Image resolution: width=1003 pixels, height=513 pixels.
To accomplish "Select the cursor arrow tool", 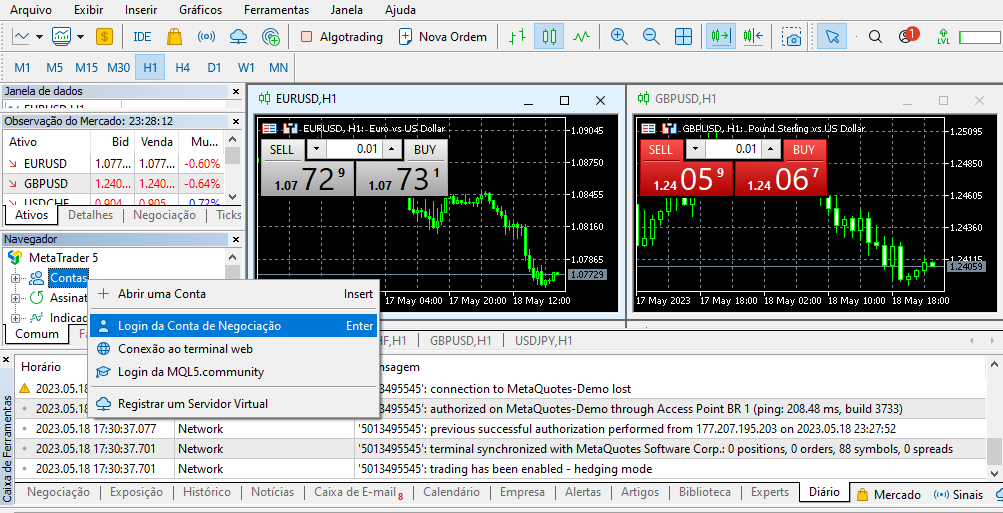I will pos(832,36).
